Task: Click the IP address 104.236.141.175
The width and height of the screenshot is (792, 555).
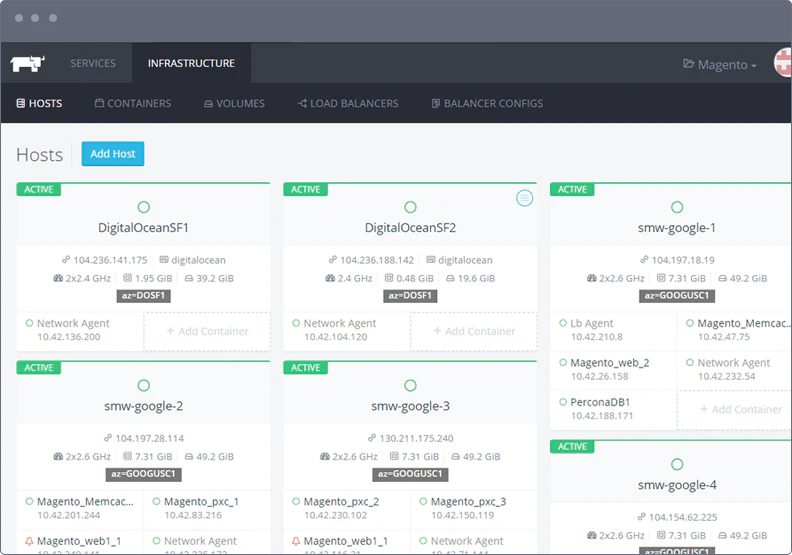Action: tap(110, 260)
